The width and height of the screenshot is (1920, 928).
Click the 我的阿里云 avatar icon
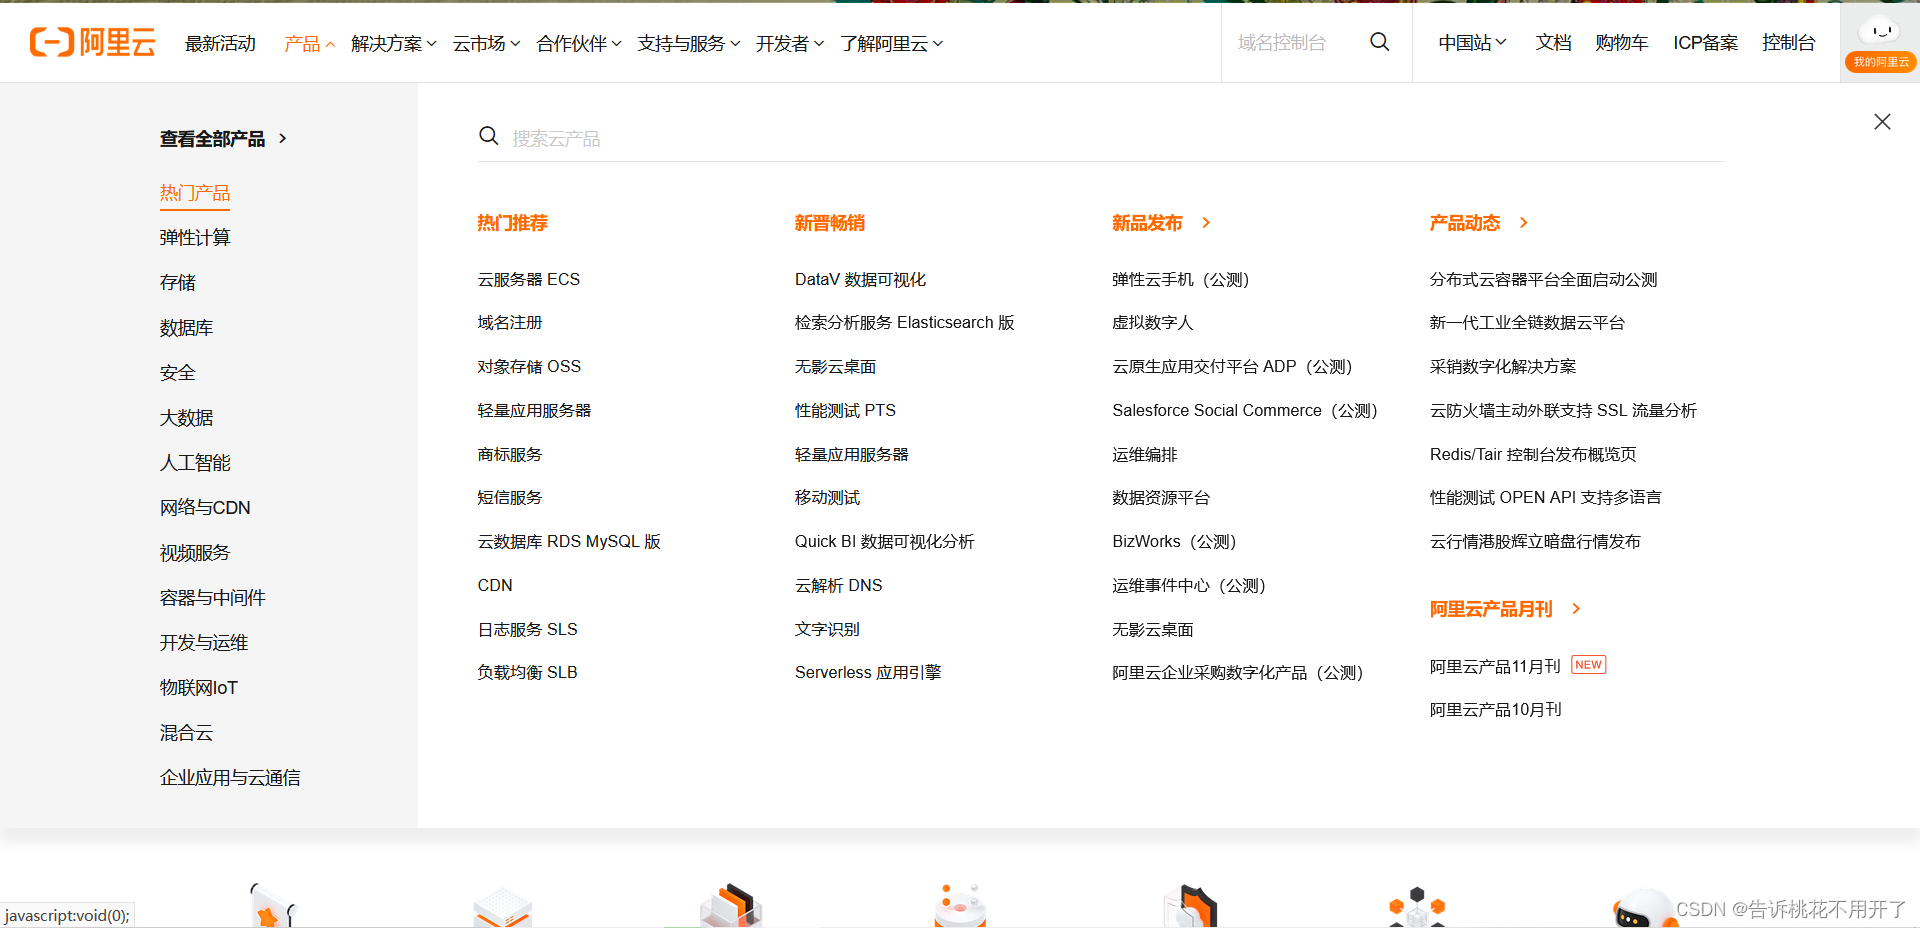(x=1880, y=42)
